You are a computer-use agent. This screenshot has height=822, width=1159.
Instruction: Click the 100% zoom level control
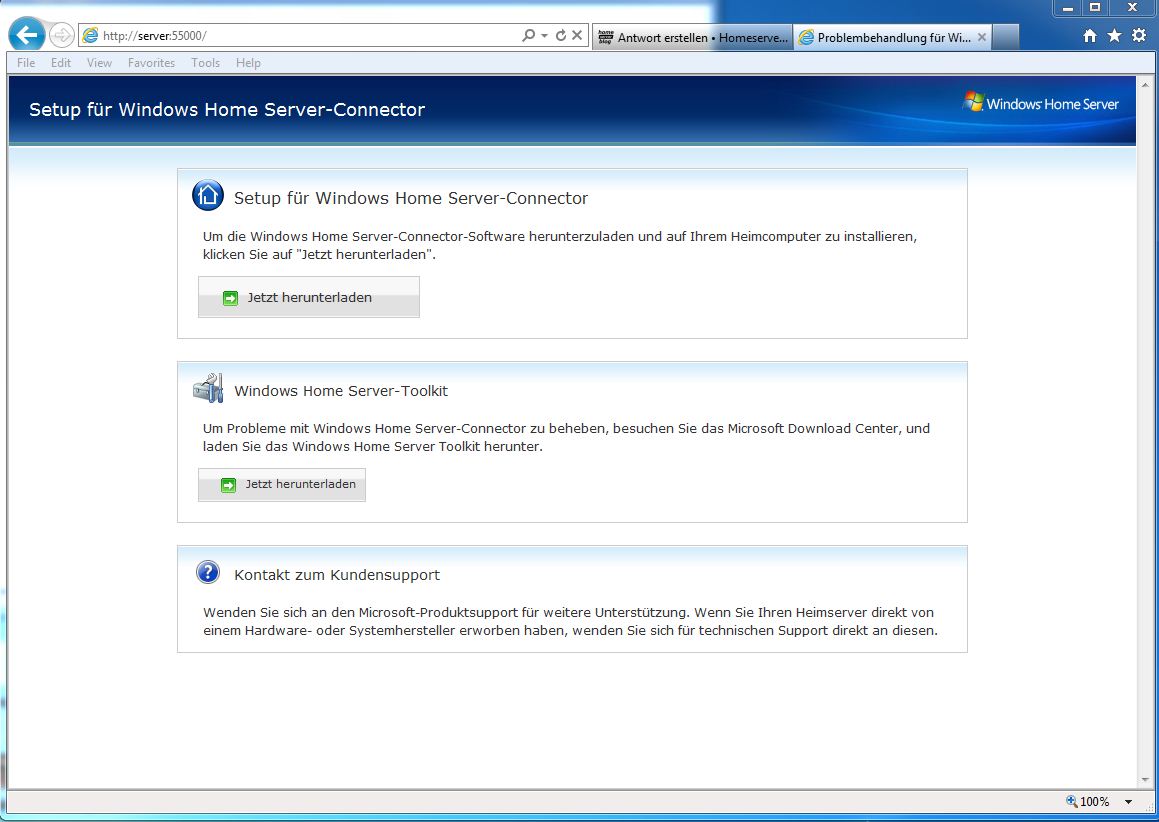(x=1088, y=802)
